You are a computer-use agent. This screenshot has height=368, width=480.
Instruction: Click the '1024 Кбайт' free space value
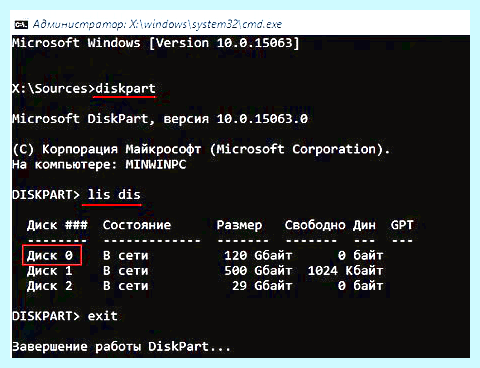pyautogui.click(x=345, y=271)
